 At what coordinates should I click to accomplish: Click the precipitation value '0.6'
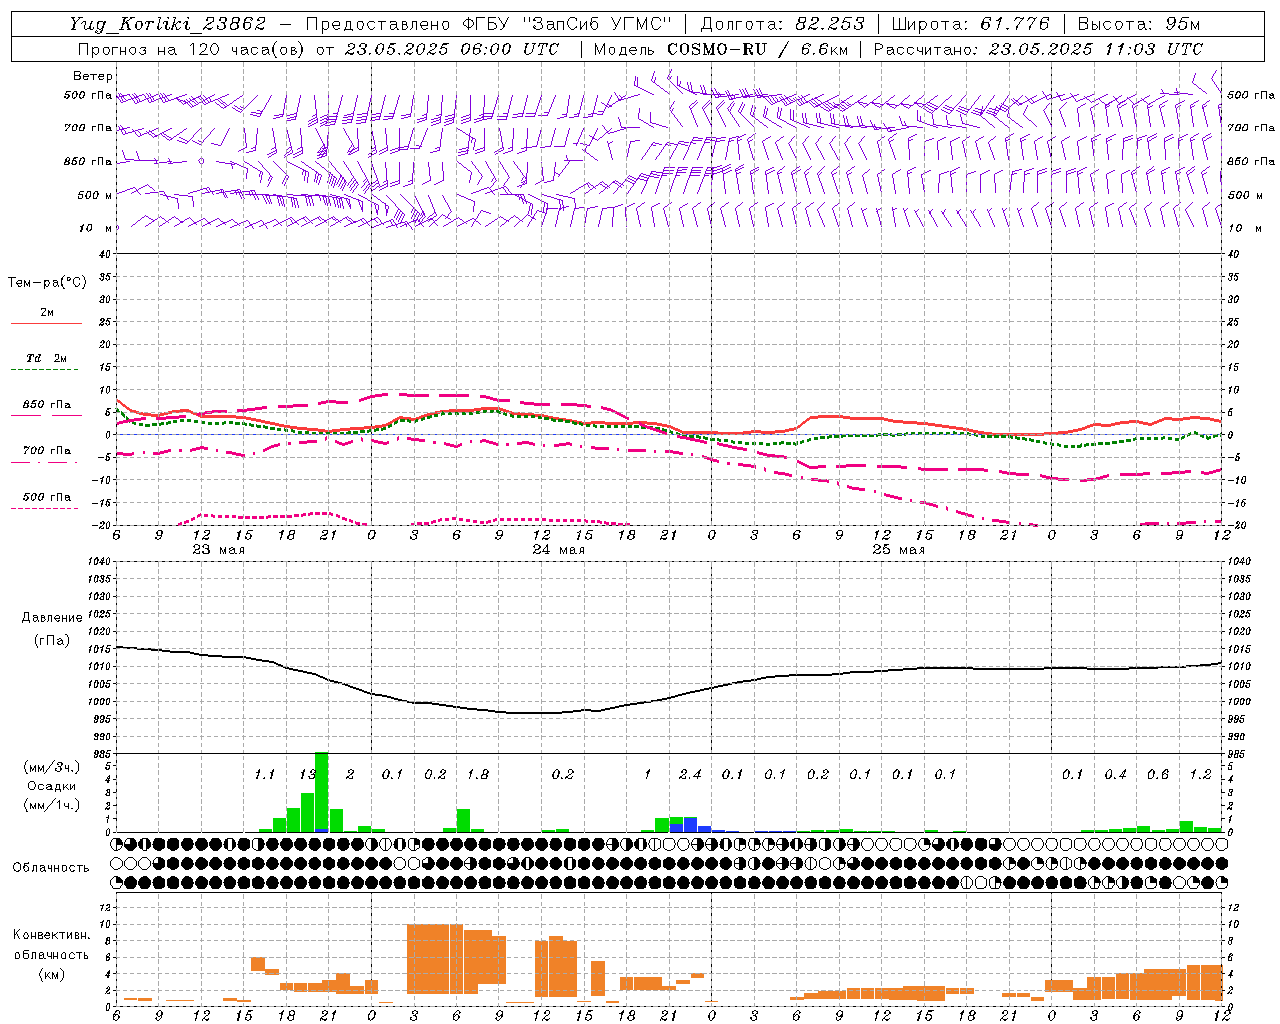tap(1158, 774)
